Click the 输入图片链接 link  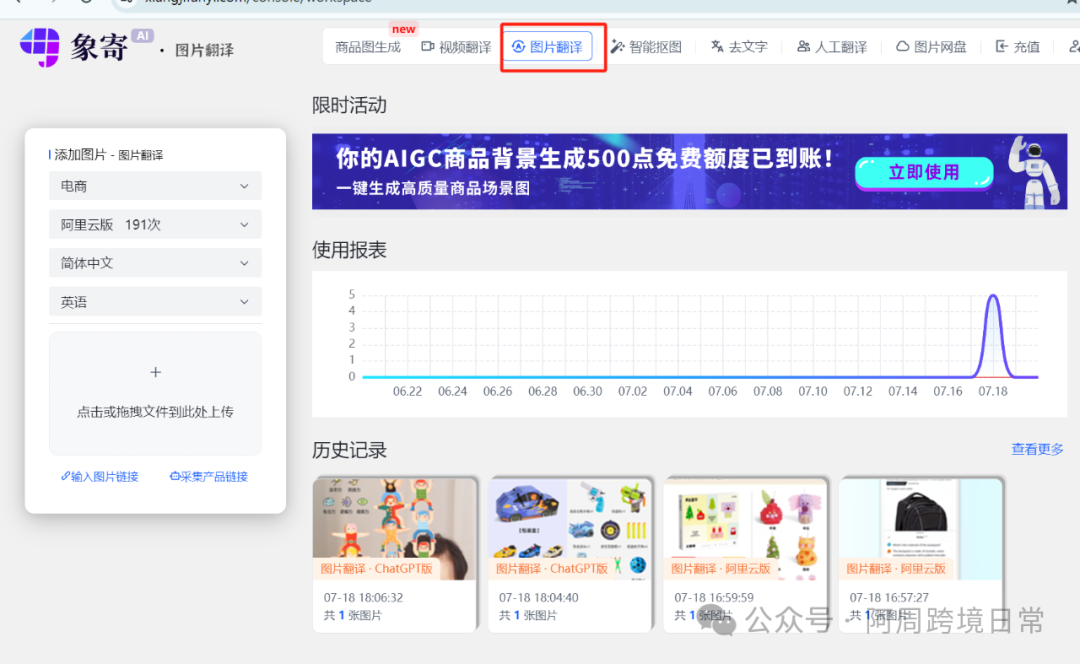click(x=100, y=477)
